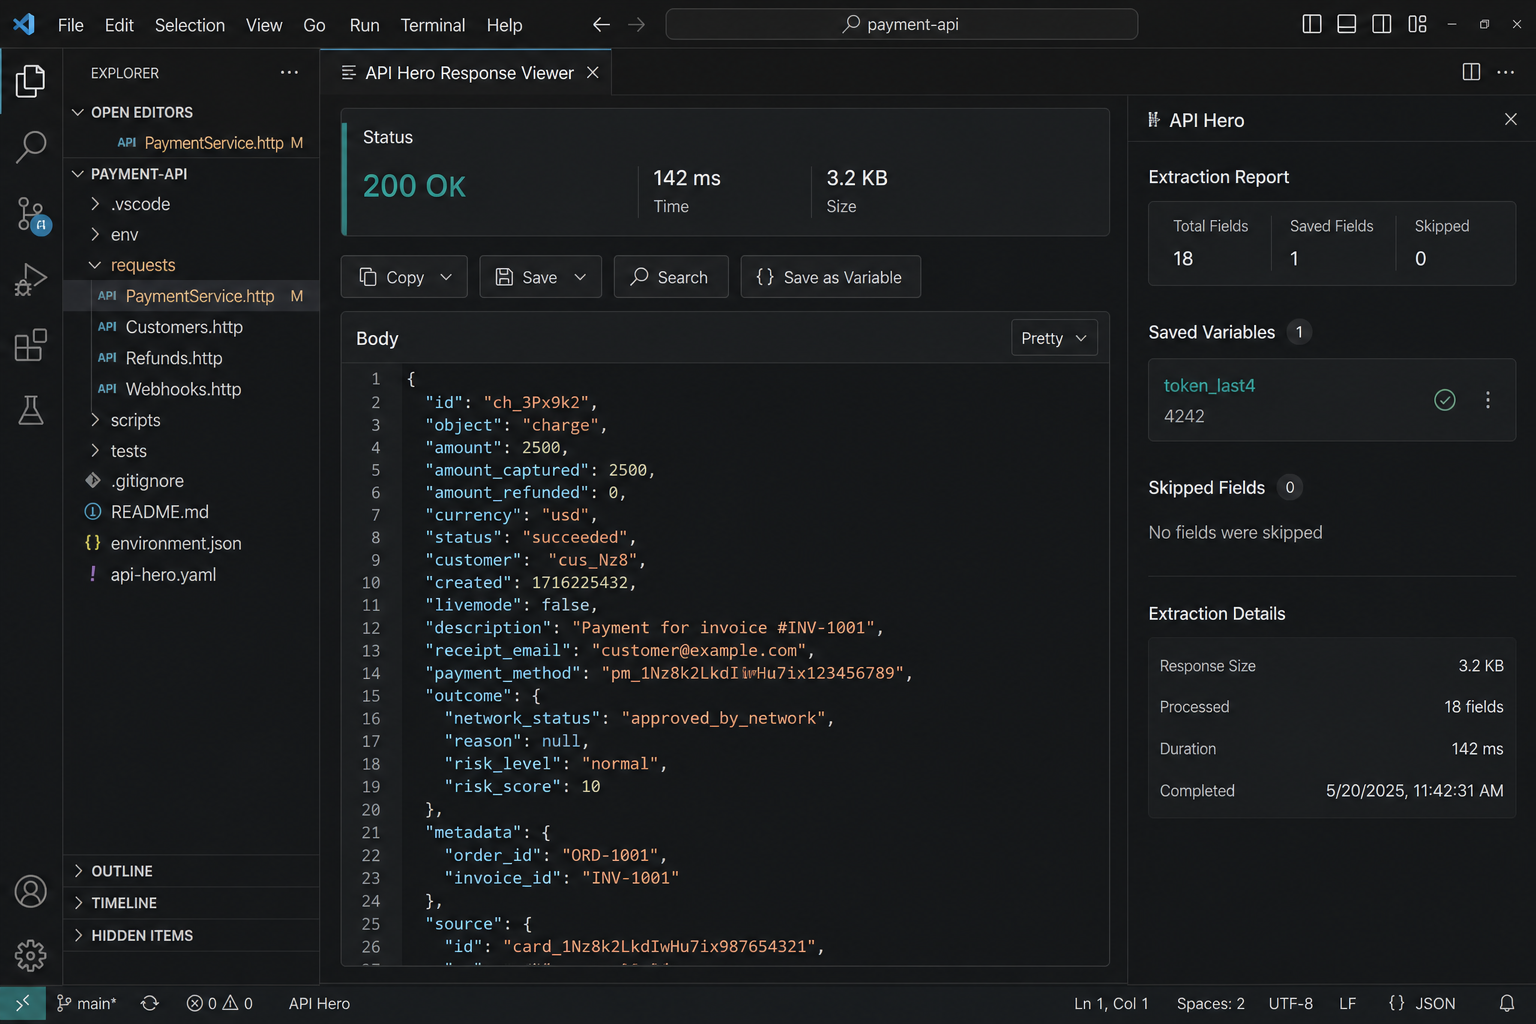Viewport: 1536px width, 1024px height.
Task: Go forward with the navigation arrow
Action: [x=637, y=24]
